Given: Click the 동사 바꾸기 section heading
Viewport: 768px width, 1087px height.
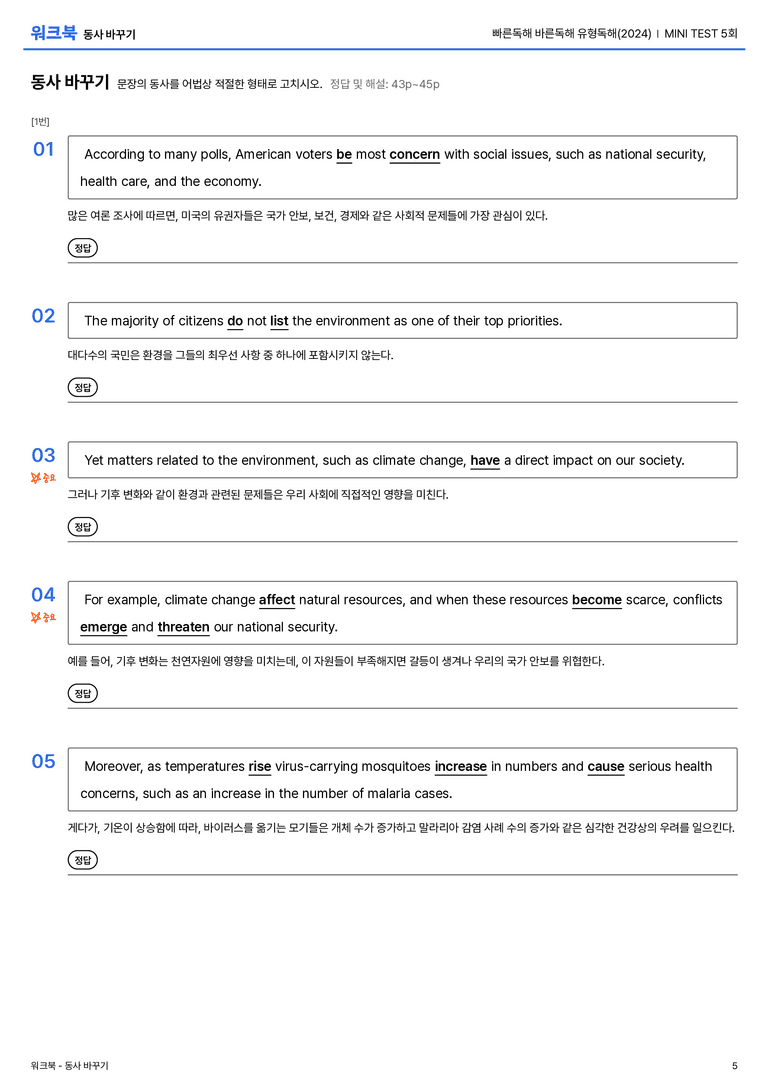Looking at the screenshot, I should point(70,82).
